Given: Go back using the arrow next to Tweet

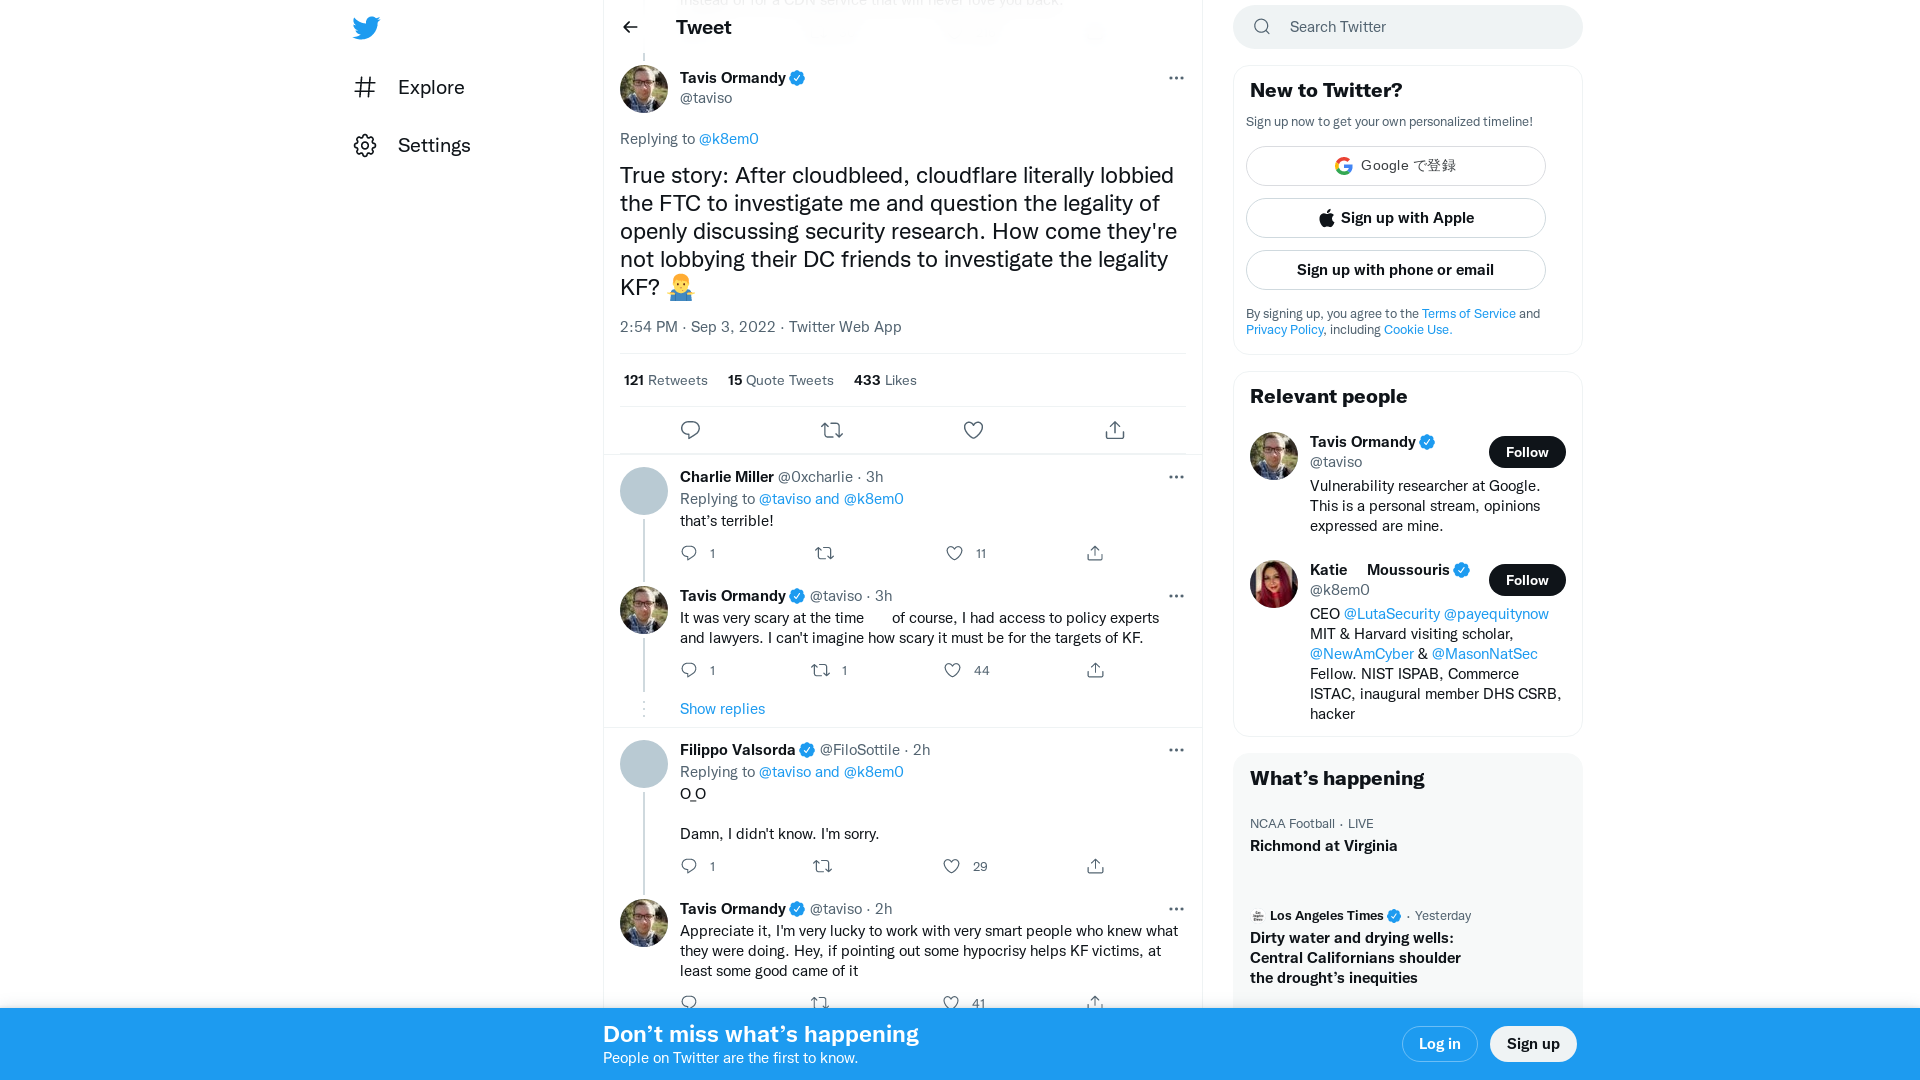Looking at the screenshot, I should click(629, 27).
